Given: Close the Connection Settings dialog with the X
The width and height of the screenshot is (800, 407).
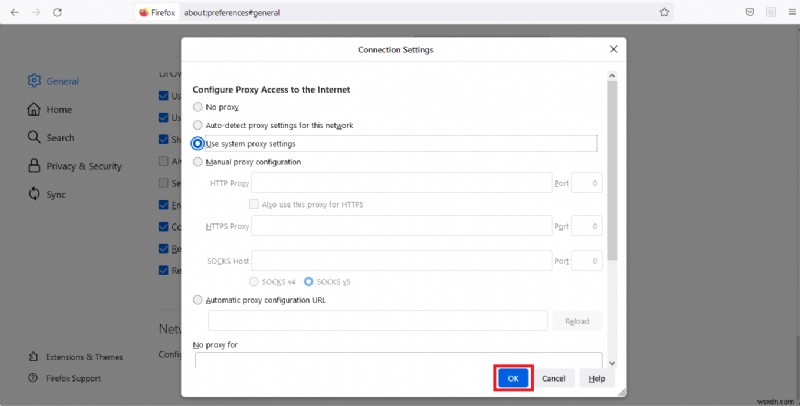Looking at the screenshot, I should point(614,49).
